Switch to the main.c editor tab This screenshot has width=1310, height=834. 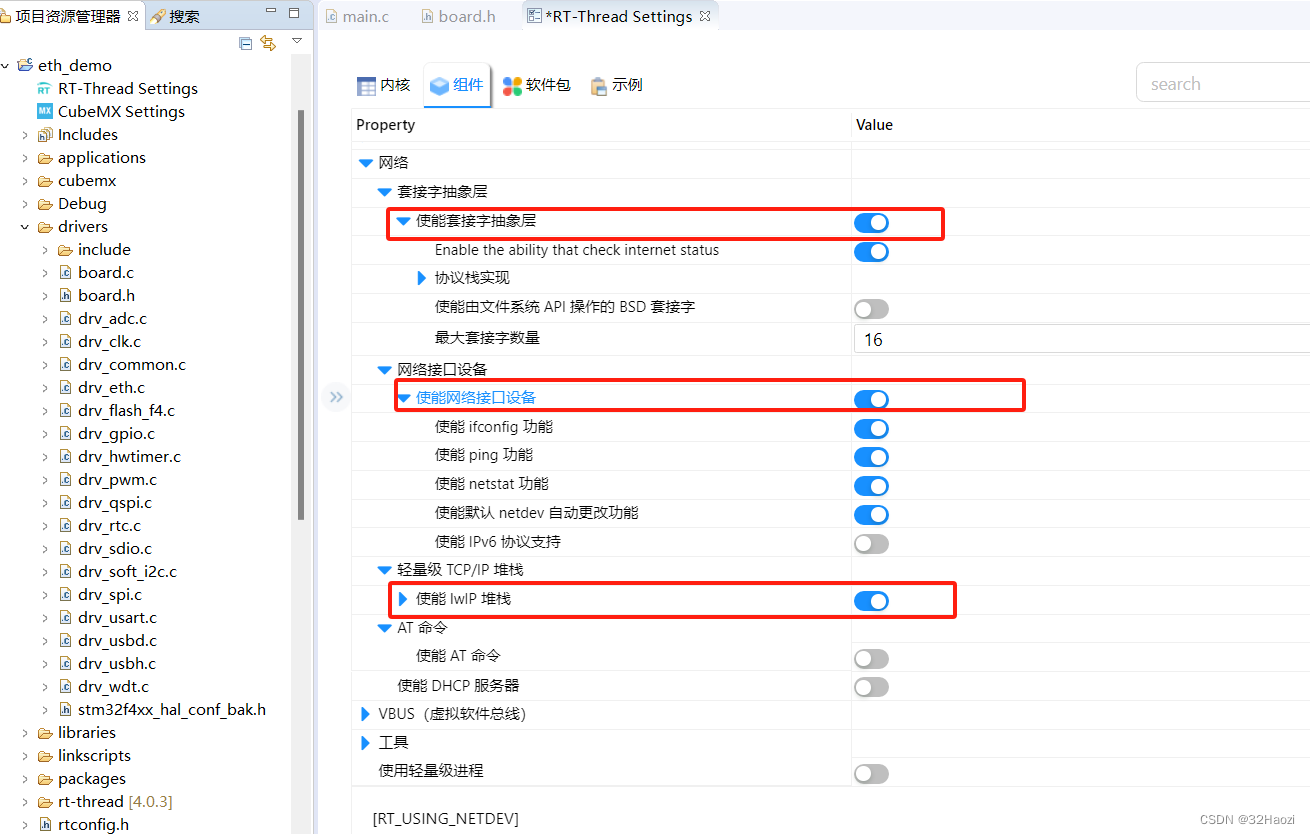click(x=358, y=16)
